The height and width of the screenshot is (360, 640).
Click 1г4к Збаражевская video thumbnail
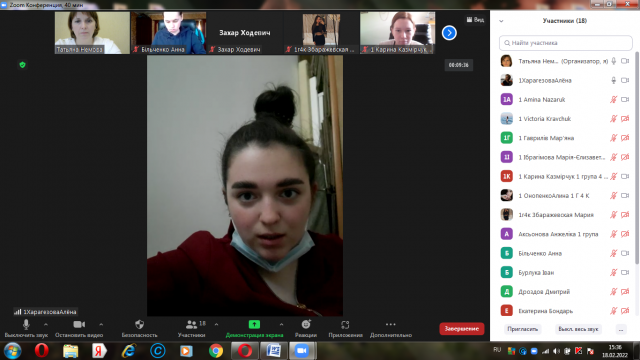[321, 33]
